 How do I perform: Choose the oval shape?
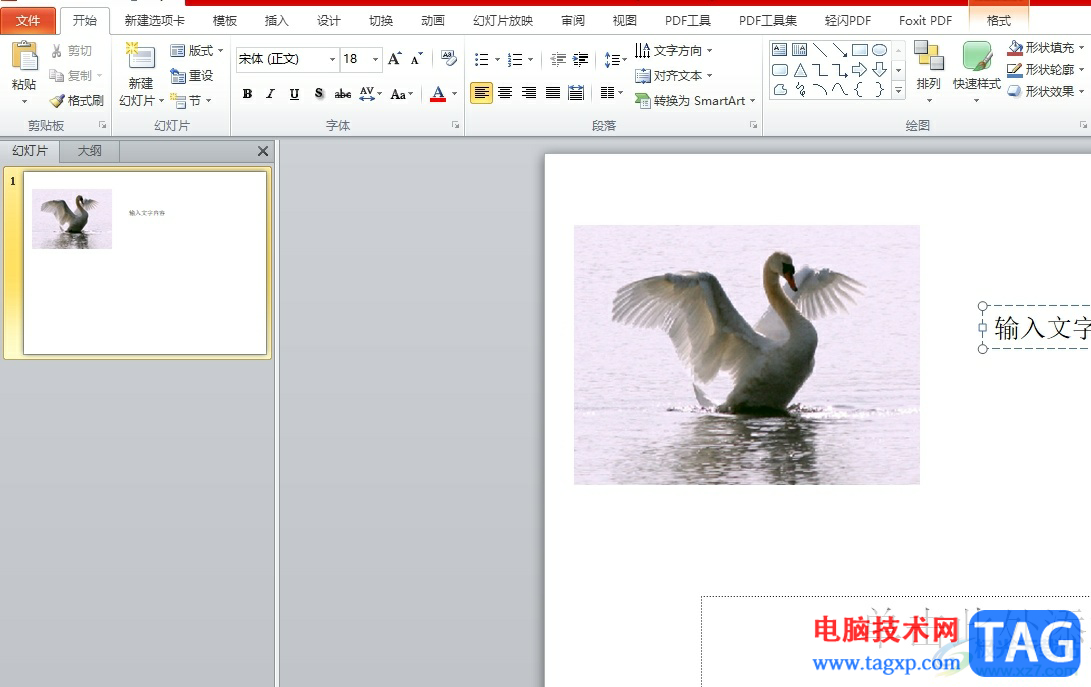tap(879, 50)
